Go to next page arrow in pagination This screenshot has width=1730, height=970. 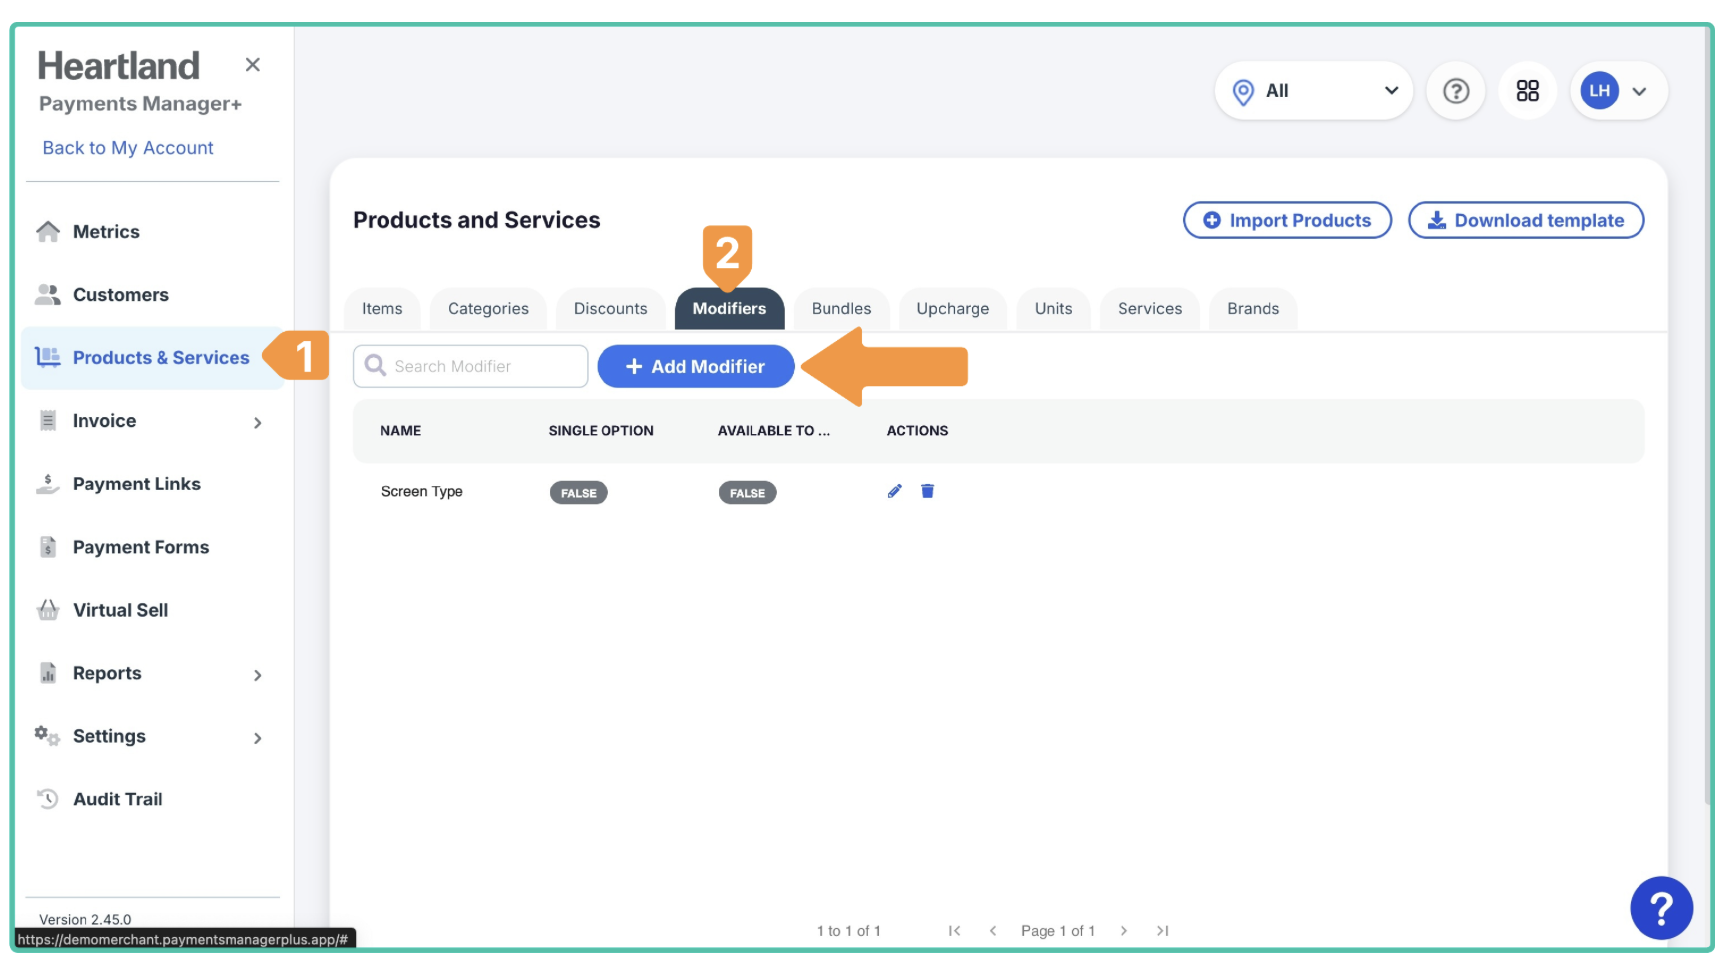click(1124, 931)
